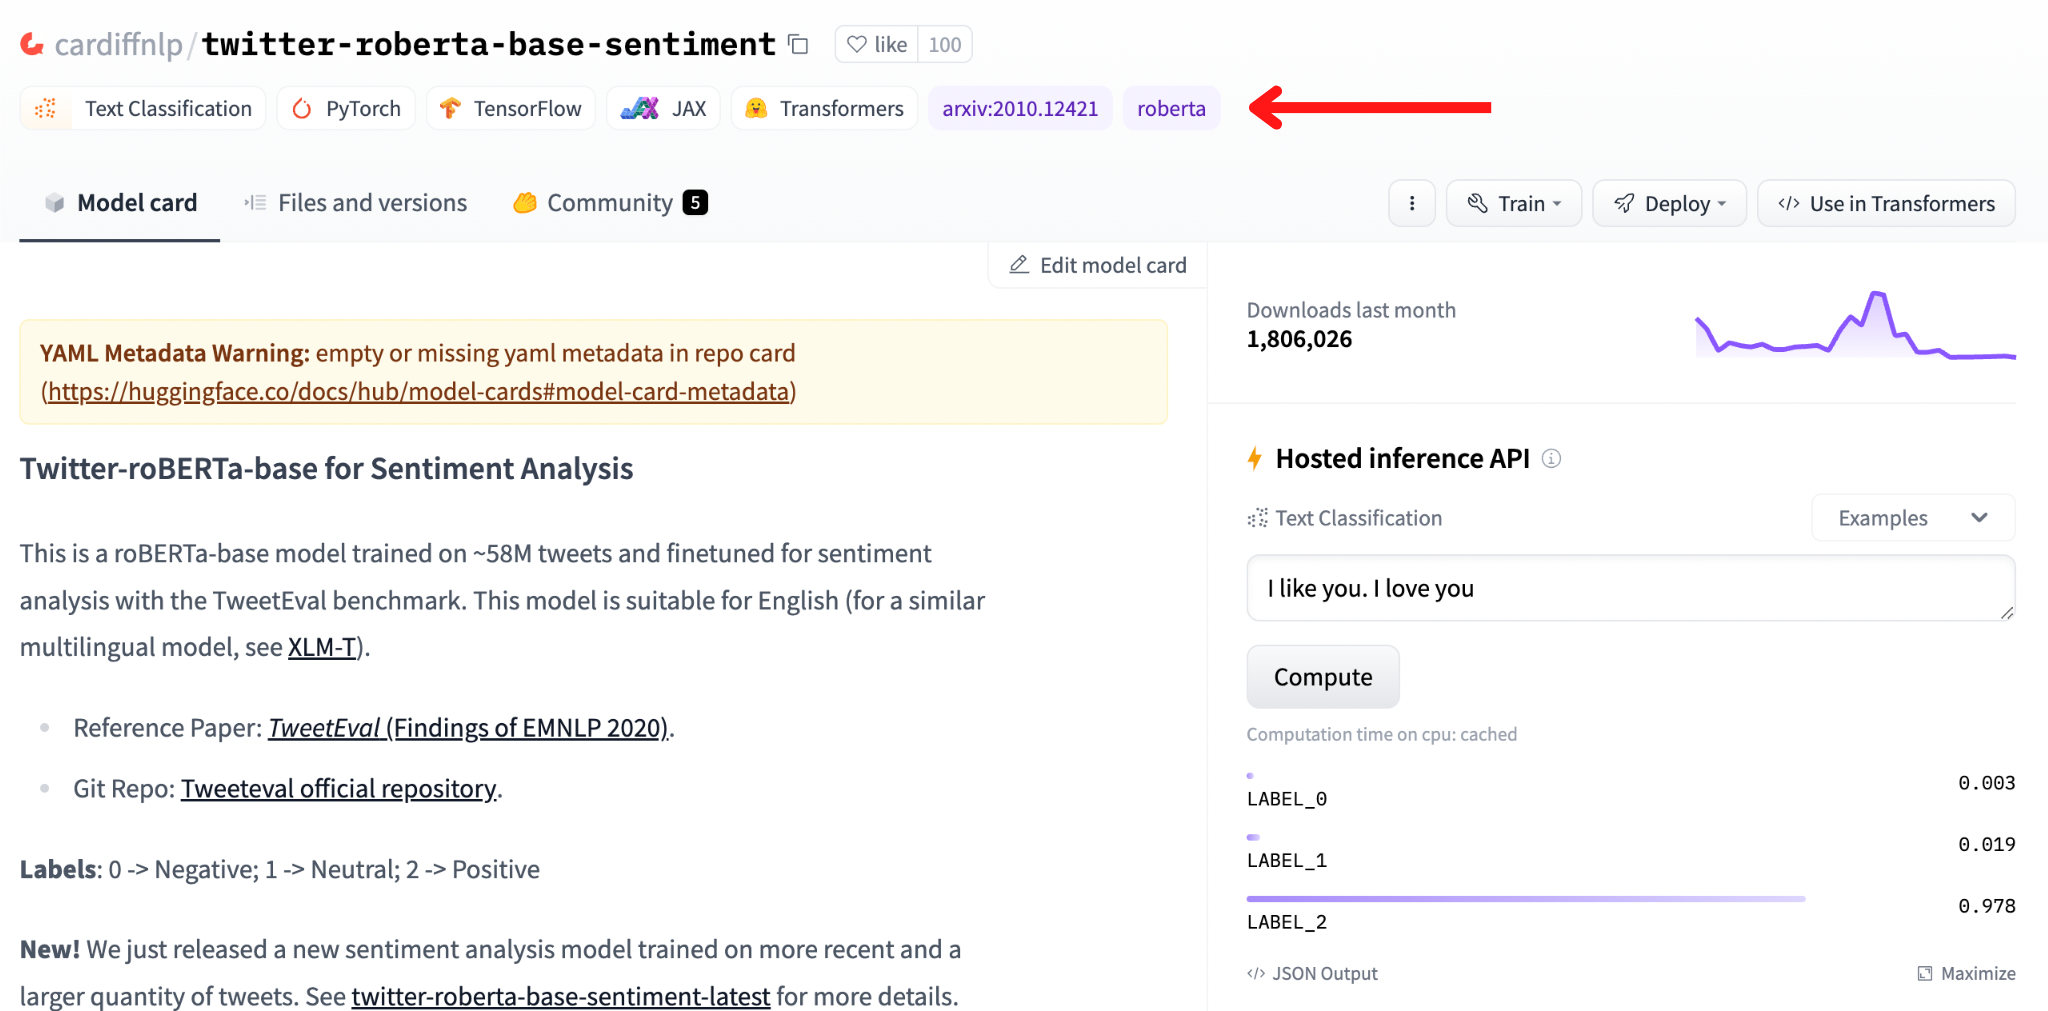Image resolution: width=2048 pixels, height=1011 pixels.
Task: Click the roberta tag
Action: (1171, 108)
